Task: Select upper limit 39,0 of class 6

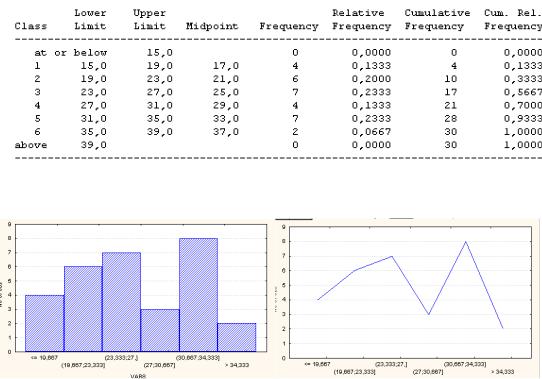Action: (x=159, y=132)
